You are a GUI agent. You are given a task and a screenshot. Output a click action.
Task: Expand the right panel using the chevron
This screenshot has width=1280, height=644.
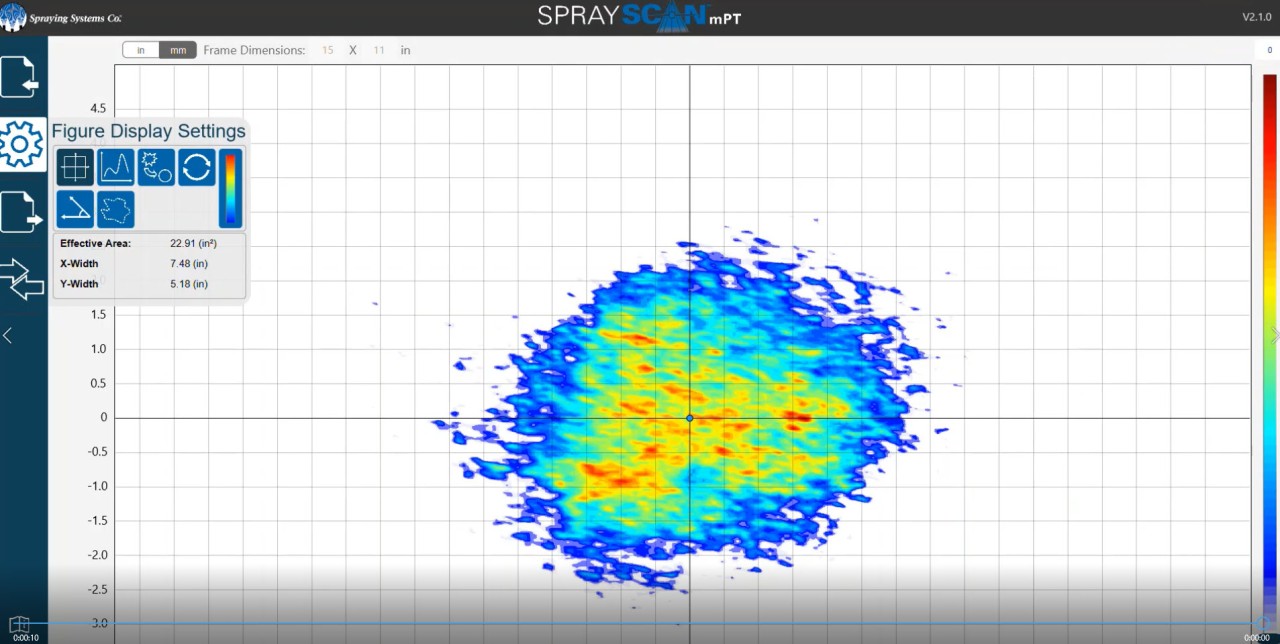(x=1274, y=334)
